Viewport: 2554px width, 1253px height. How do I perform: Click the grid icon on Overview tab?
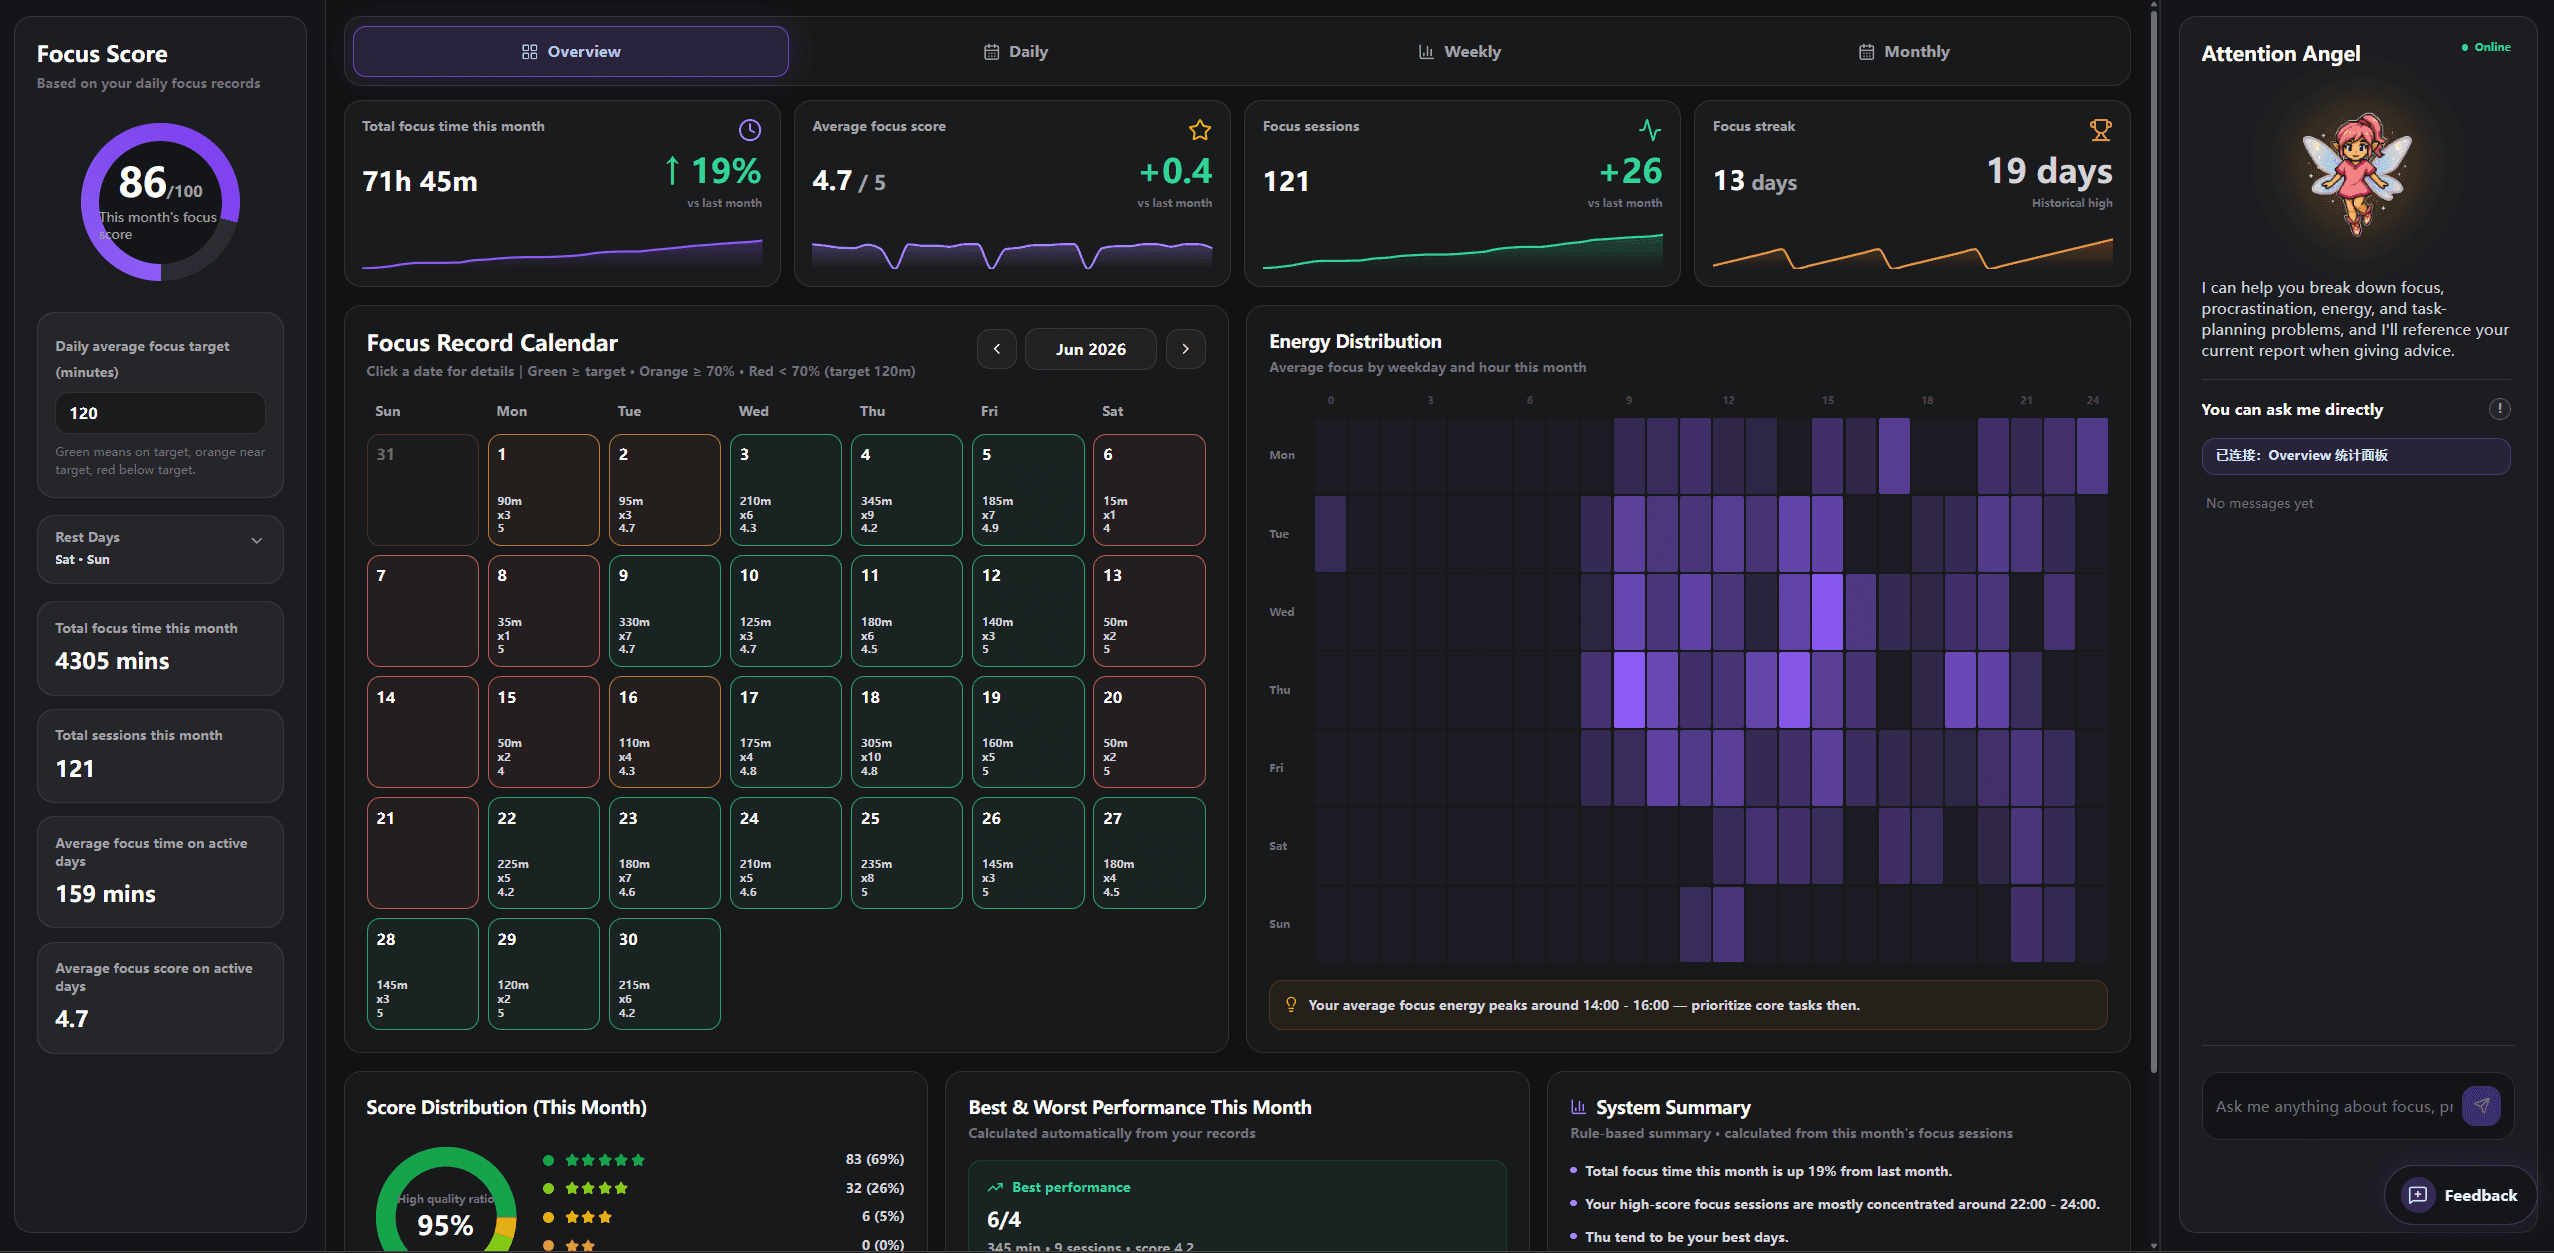click(x=530, y=52)
